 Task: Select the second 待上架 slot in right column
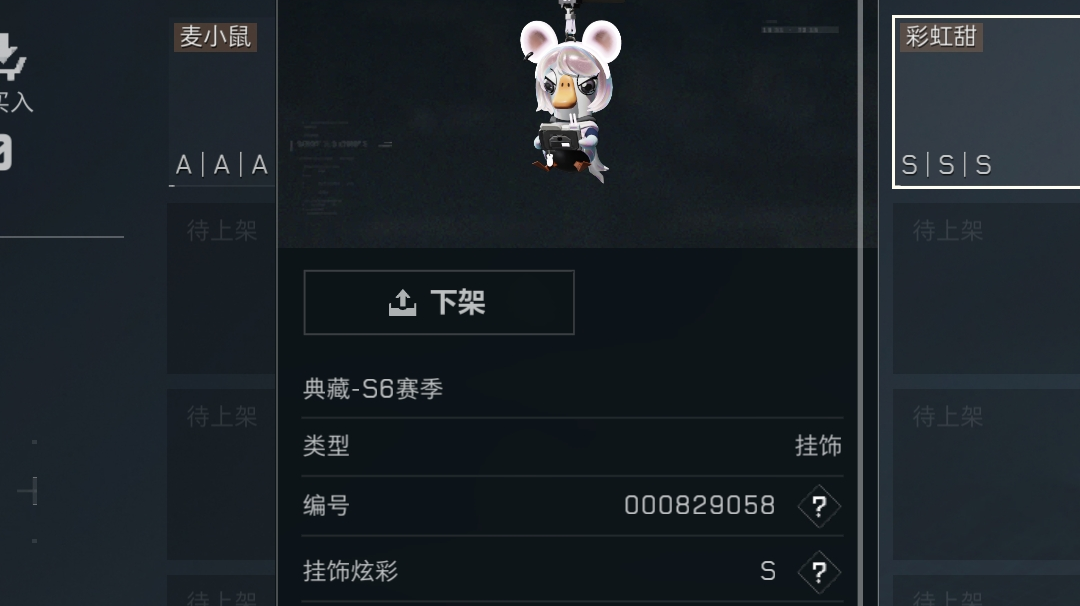click(x=986, y=474)
